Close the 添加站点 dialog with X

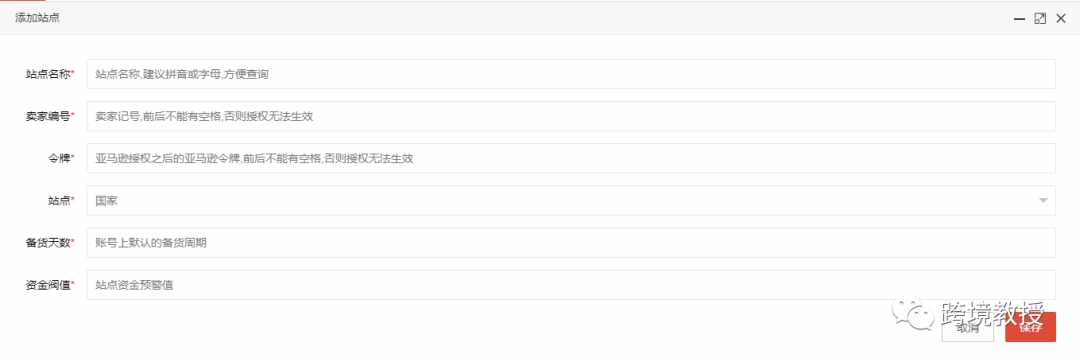pos(1061,19)
